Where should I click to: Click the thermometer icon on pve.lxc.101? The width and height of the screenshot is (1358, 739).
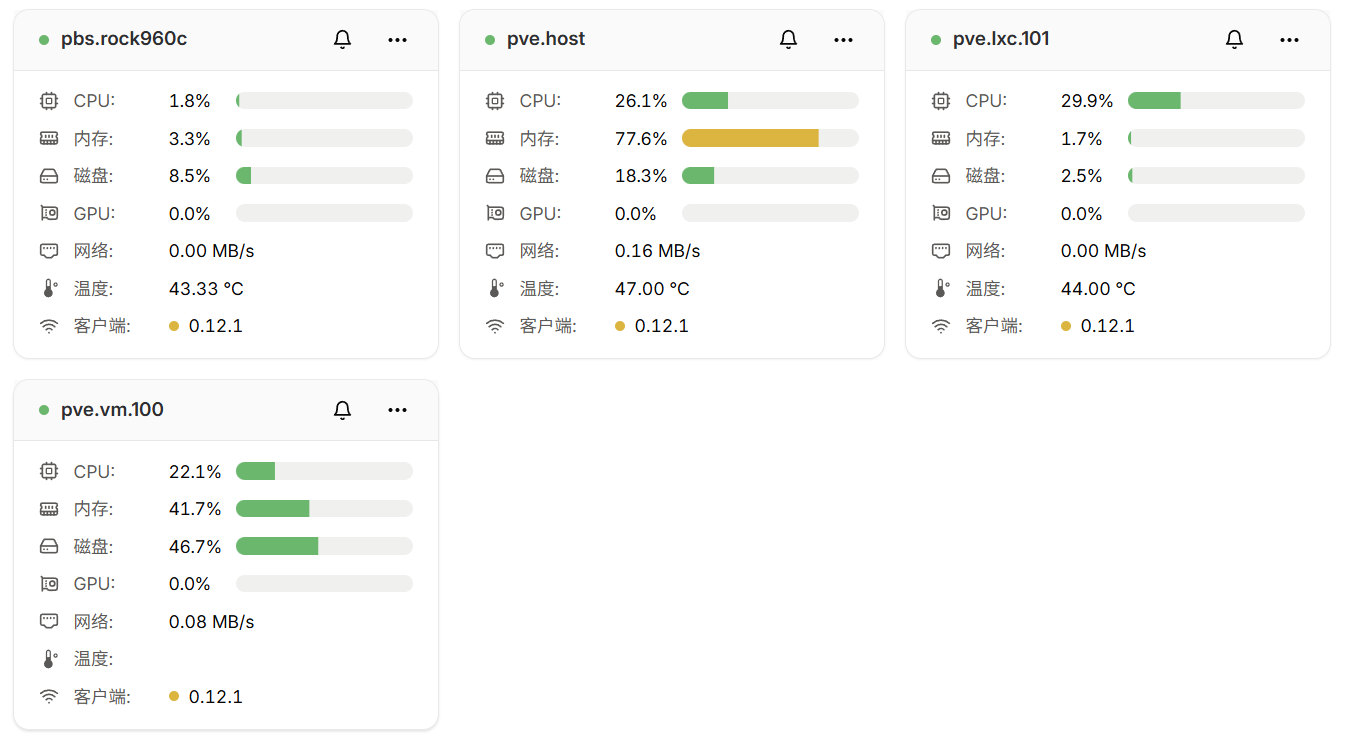click(941, 288)
